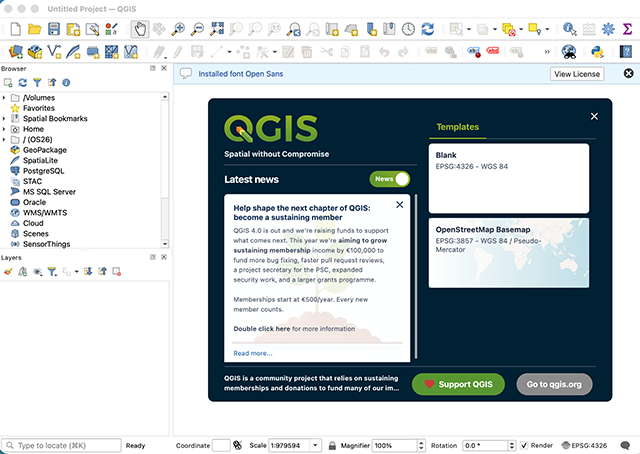The width and height of the screenshot is (640, 454).
Task: Open the temporal controller clock icon
Action: pyautogui.click(x=408, y=29)
